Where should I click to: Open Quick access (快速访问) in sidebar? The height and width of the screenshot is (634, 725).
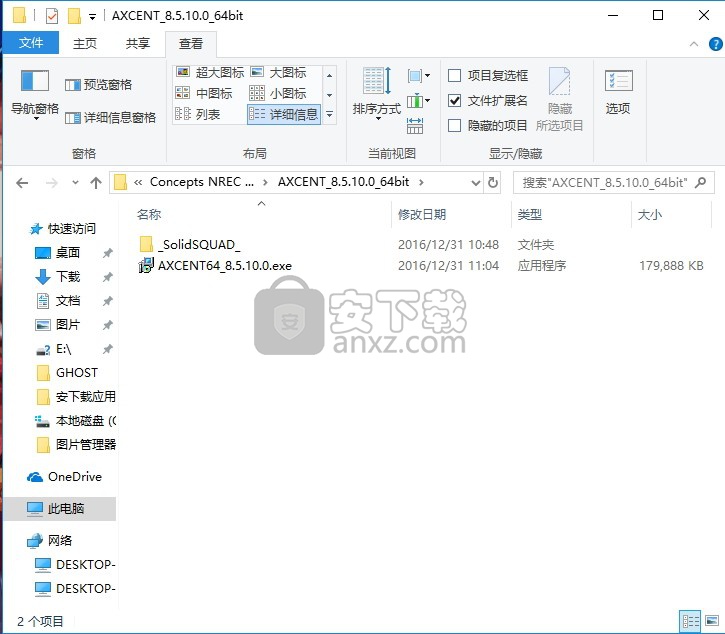click(62, 229)
